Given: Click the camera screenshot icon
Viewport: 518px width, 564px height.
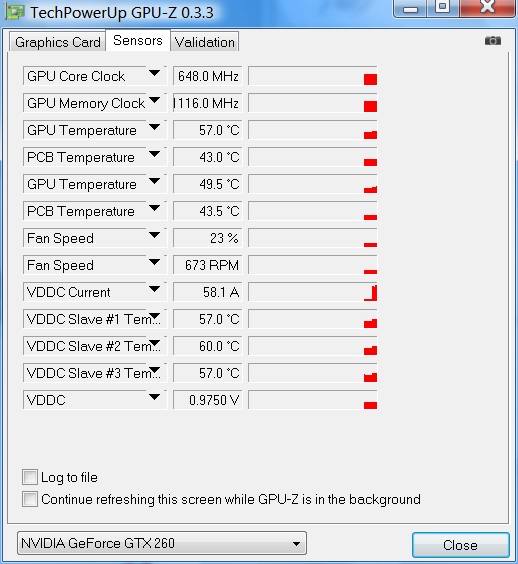Looking at the screenshot, I should pos(492,41).
